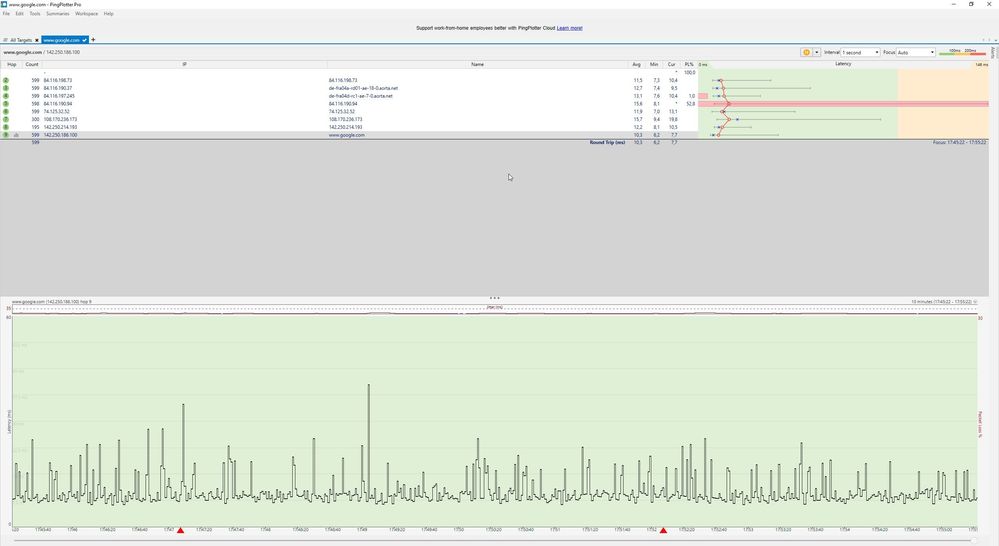This screenshot has width=999, height=546.
Task: Open the Summaries menu
Action: tap(57, 14)
